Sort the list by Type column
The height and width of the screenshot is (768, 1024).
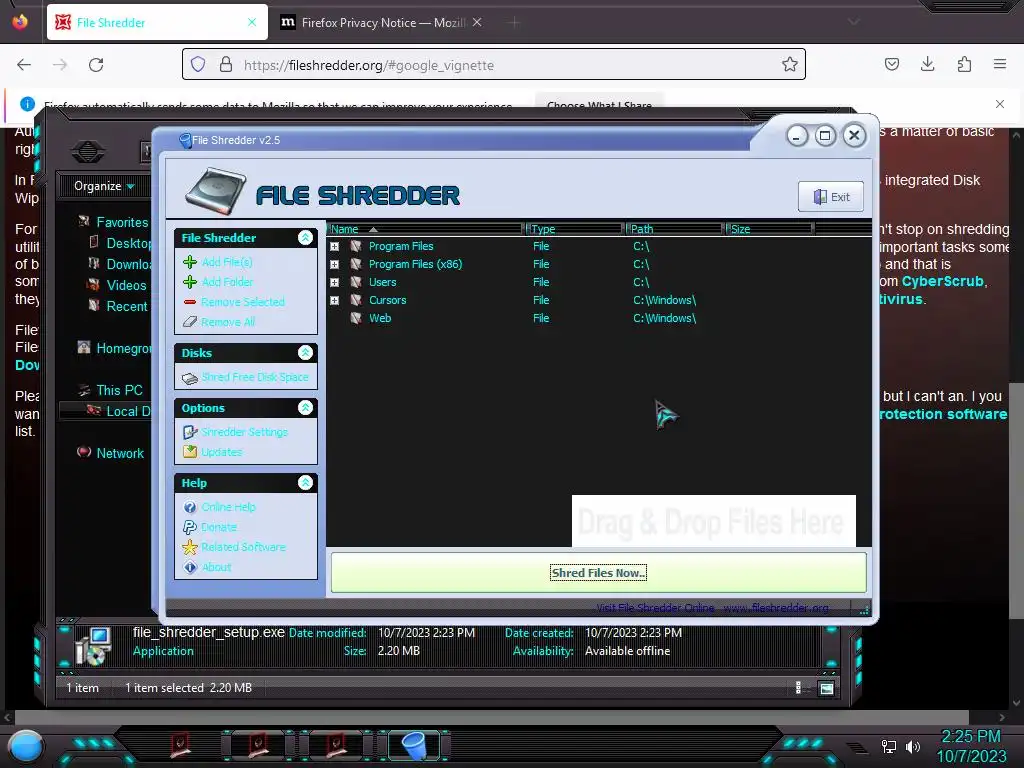[x=575, y=229]
